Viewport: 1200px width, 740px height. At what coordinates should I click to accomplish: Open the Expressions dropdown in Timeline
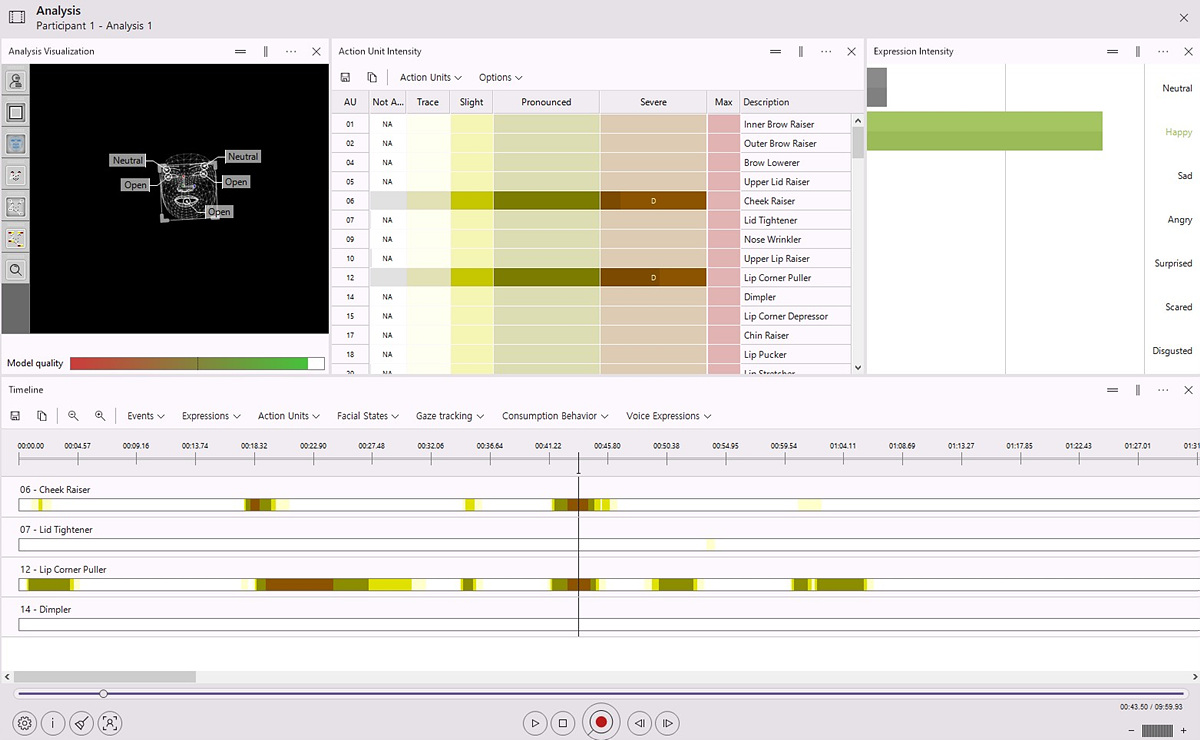pyautogui.click(x=211, y=416)
